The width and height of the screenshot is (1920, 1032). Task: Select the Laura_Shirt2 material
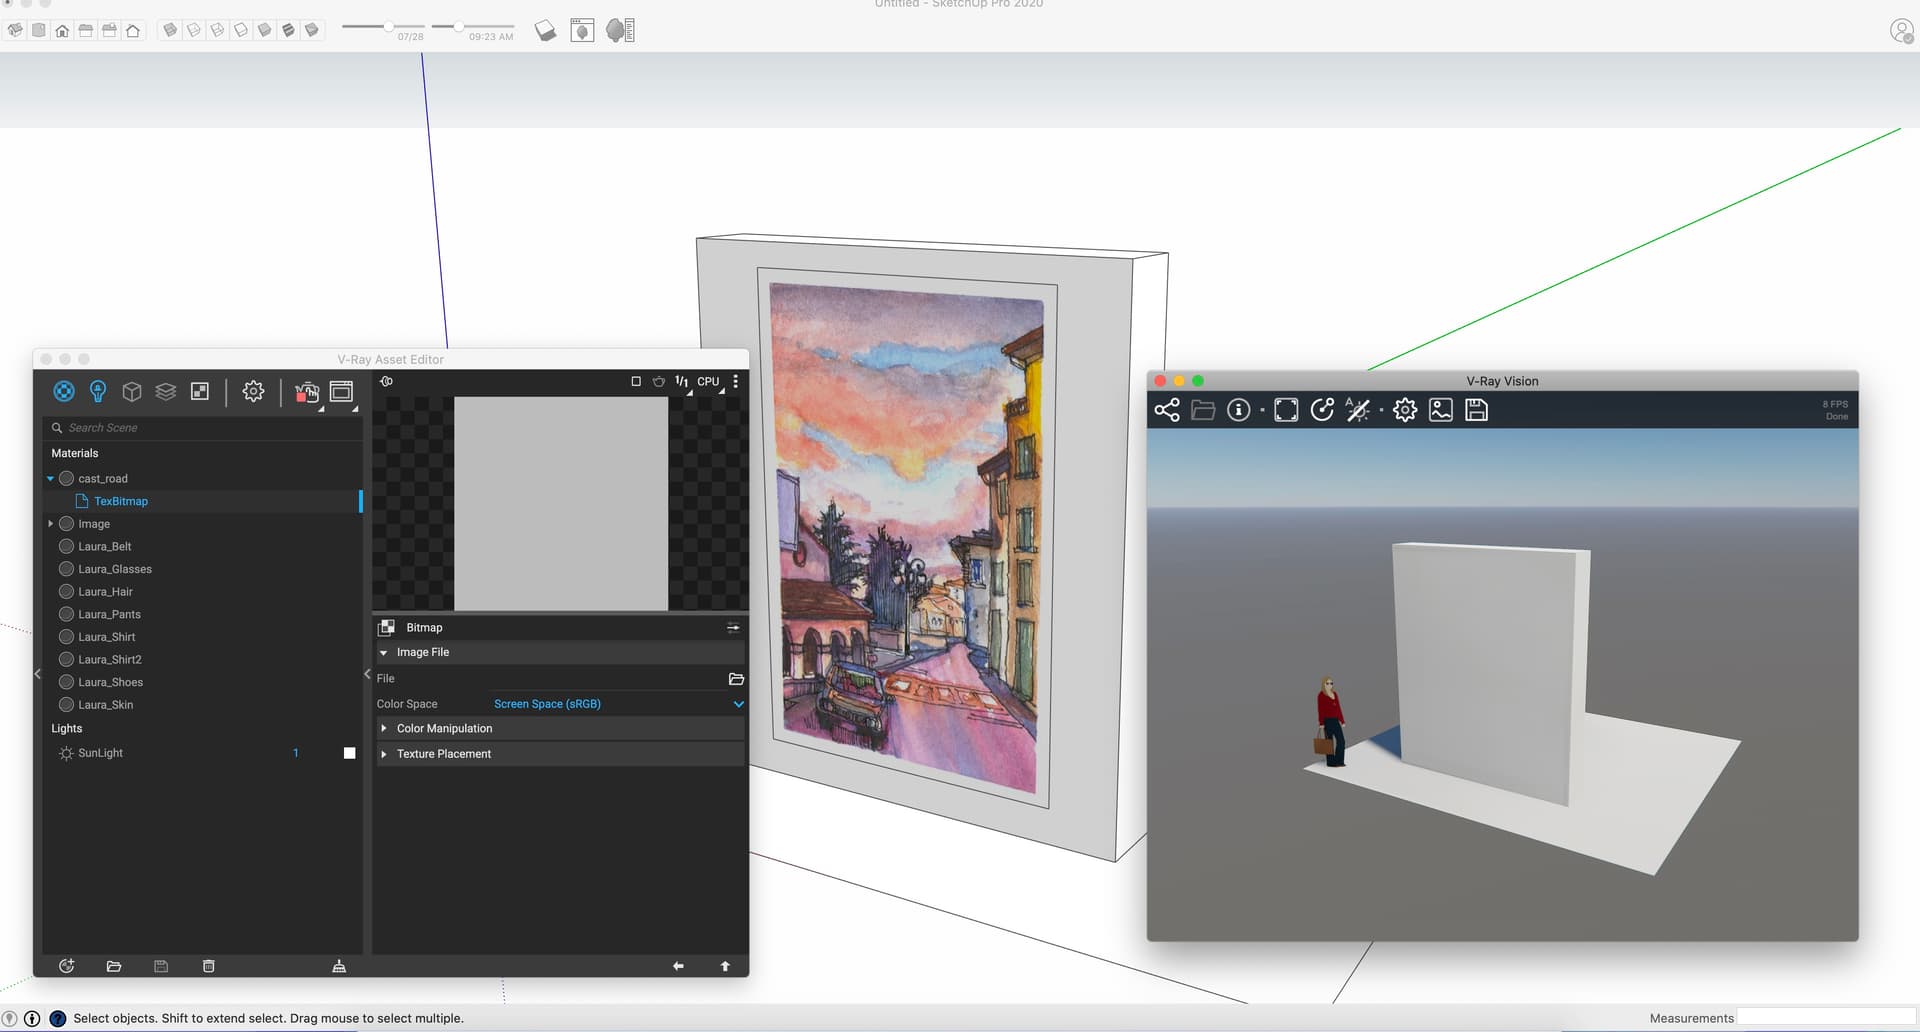tap(110, 660)
